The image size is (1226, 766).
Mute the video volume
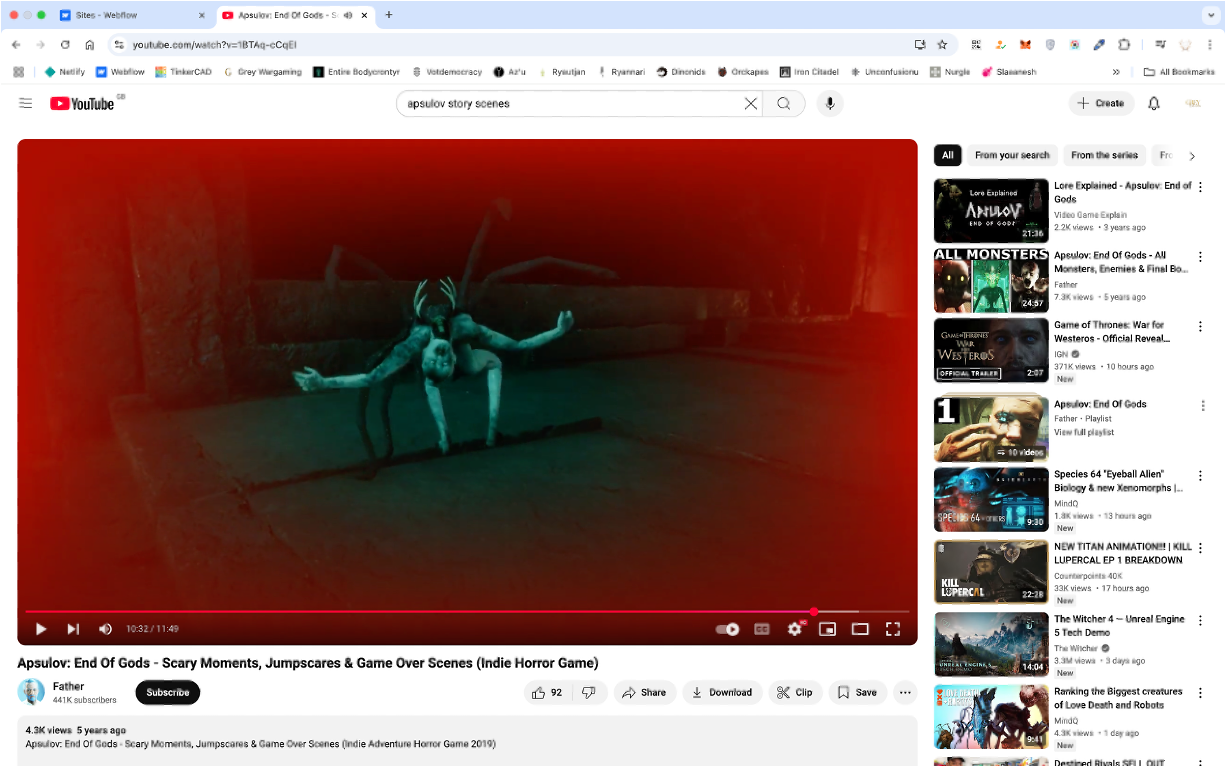[105, 629]
